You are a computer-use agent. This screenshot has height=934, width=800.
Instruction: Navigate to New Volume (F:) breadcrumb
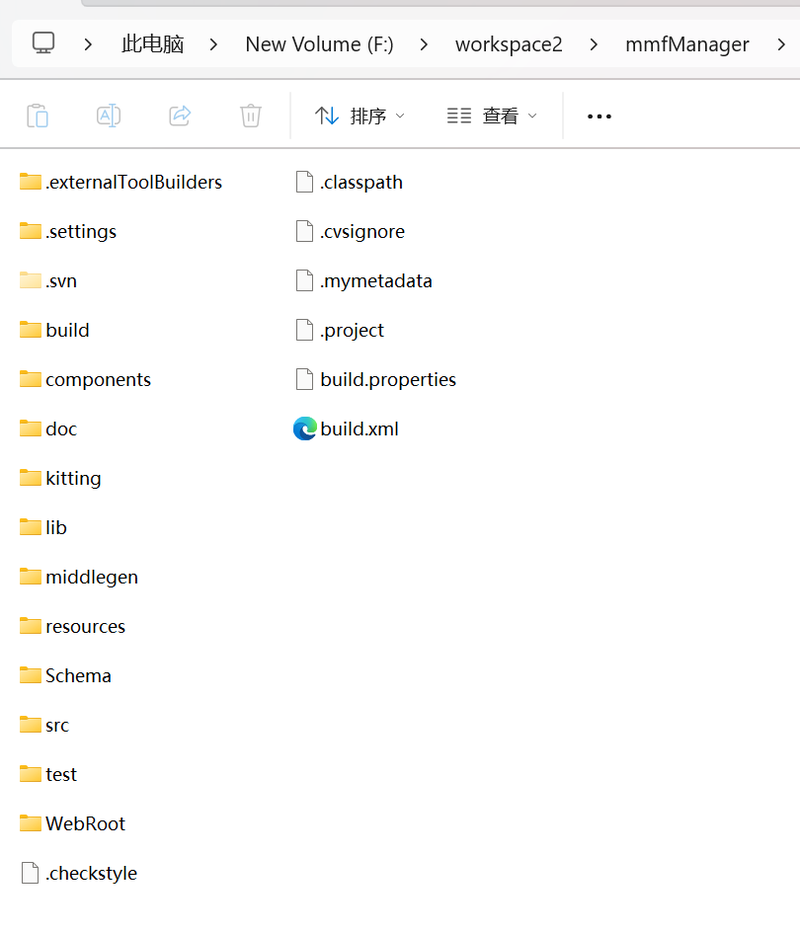319,44
